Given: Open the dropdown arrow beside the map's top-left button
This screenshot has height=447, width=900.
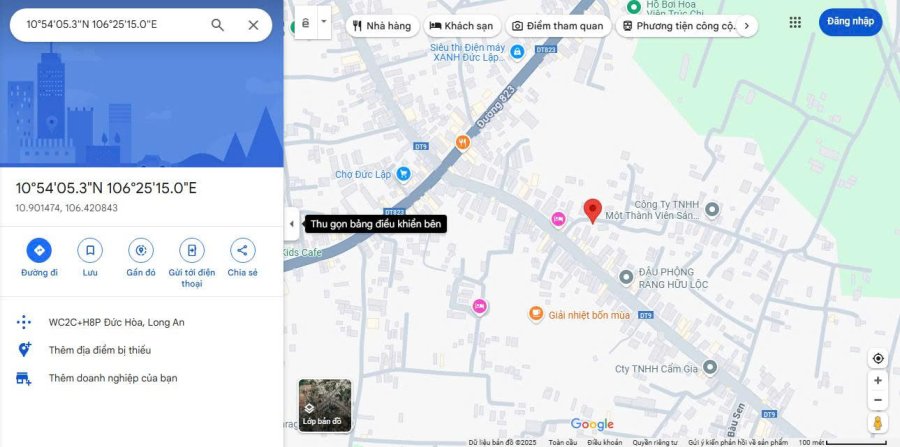Looking at the screenshot, I should [324, 23].
